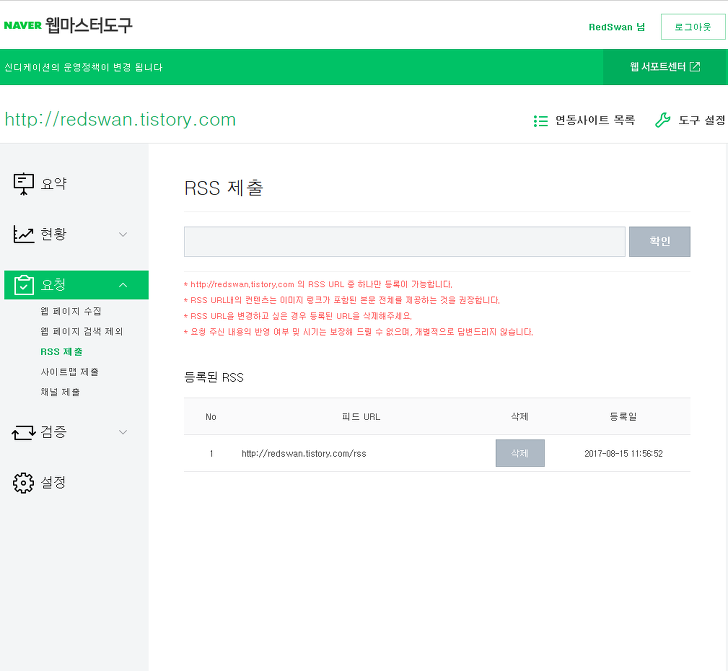Click the 2017-08-15 11:56:52 date cell
The image size is (728, 671).
pos(623,453)
